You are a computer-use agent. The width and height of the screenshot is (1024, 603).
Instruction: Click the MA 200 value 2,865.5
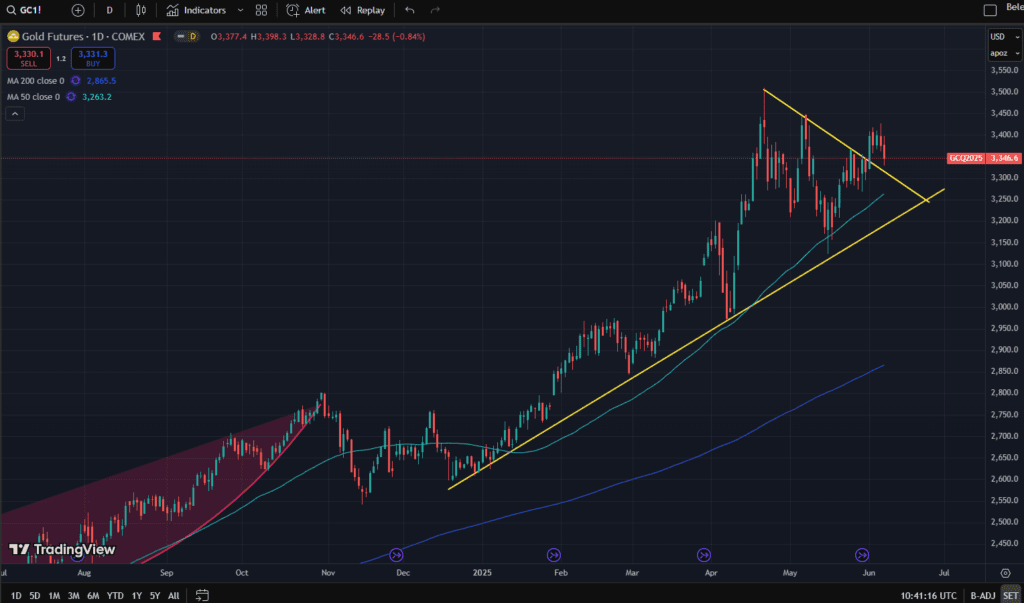pyautogui.click(x=101, y=80)
